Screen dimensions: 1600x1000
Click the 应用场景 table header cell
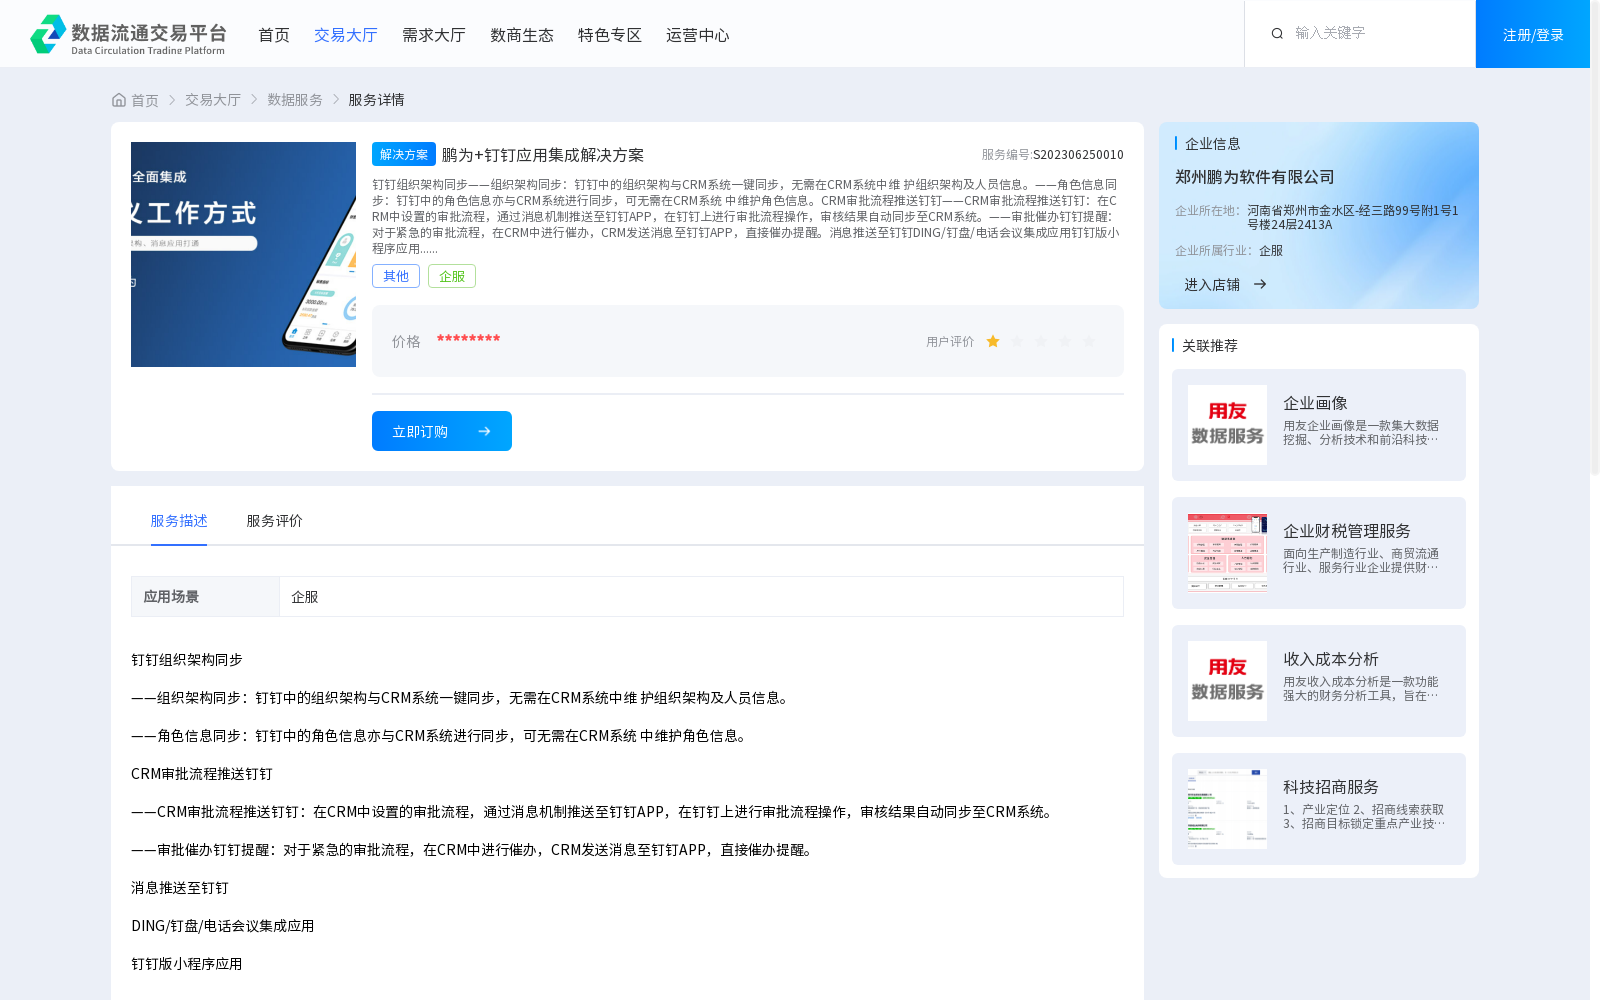point(205,597)
